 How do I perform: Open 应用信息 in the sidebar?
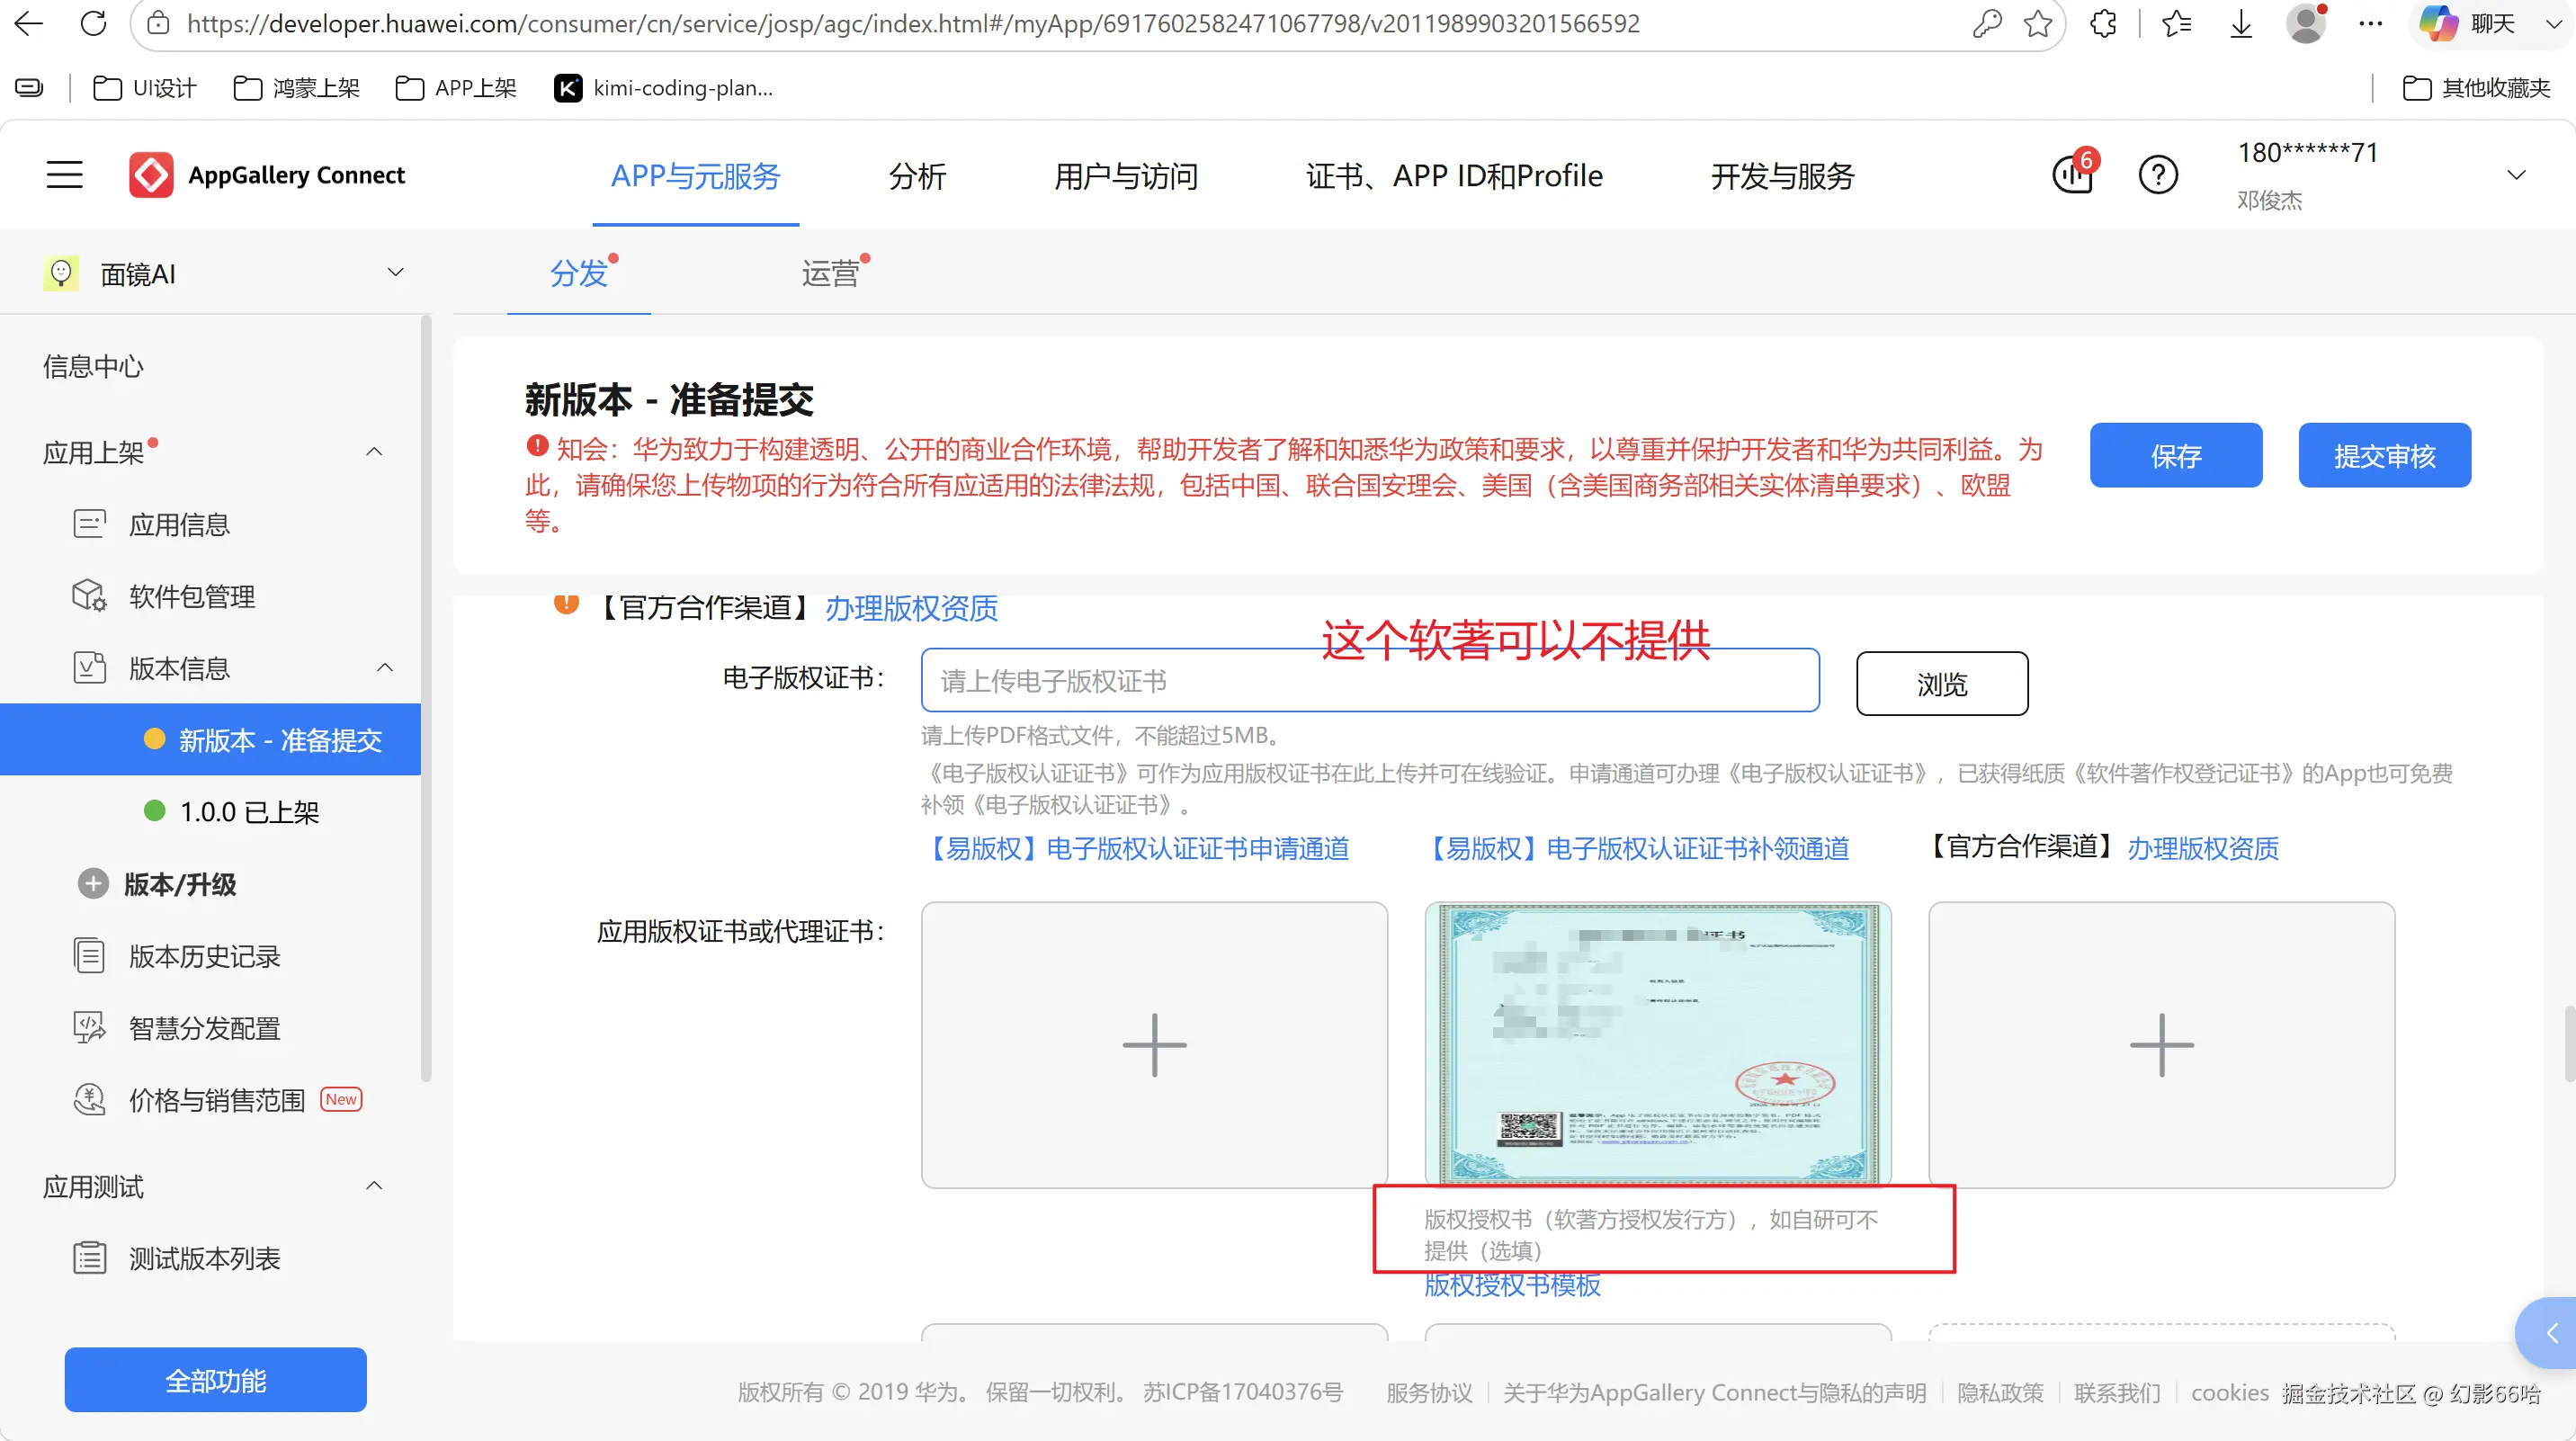[x=179, y=524]
